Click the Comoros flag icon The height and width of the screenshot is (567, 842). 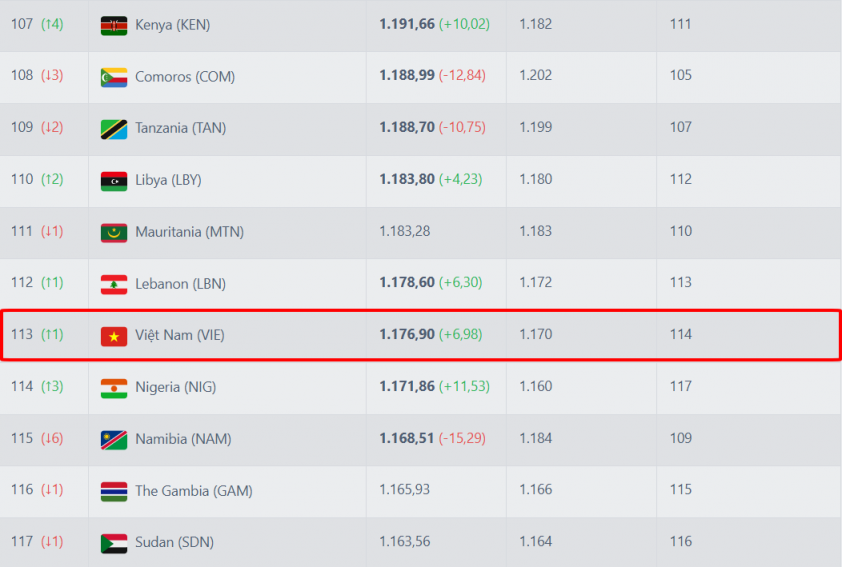[114, 77]
